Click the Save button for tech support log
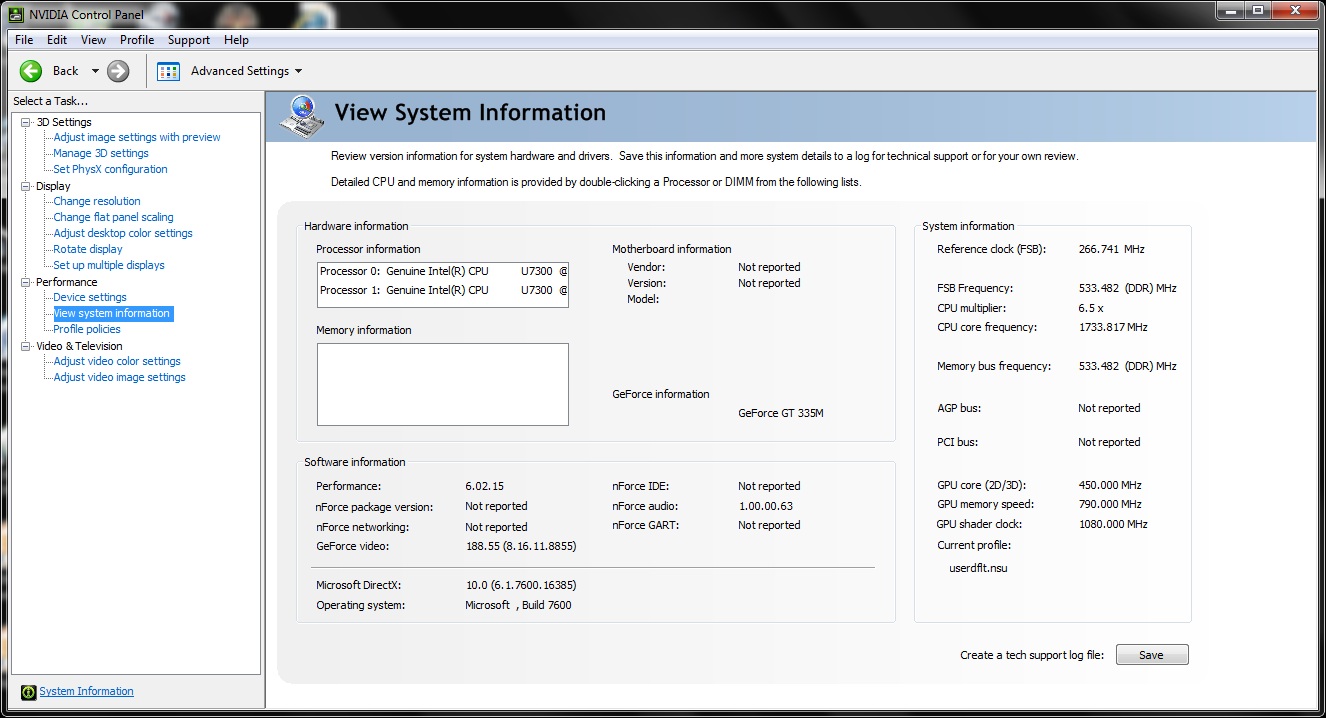This screenshot has height=718, width=1326. (x=1152, y=655)
